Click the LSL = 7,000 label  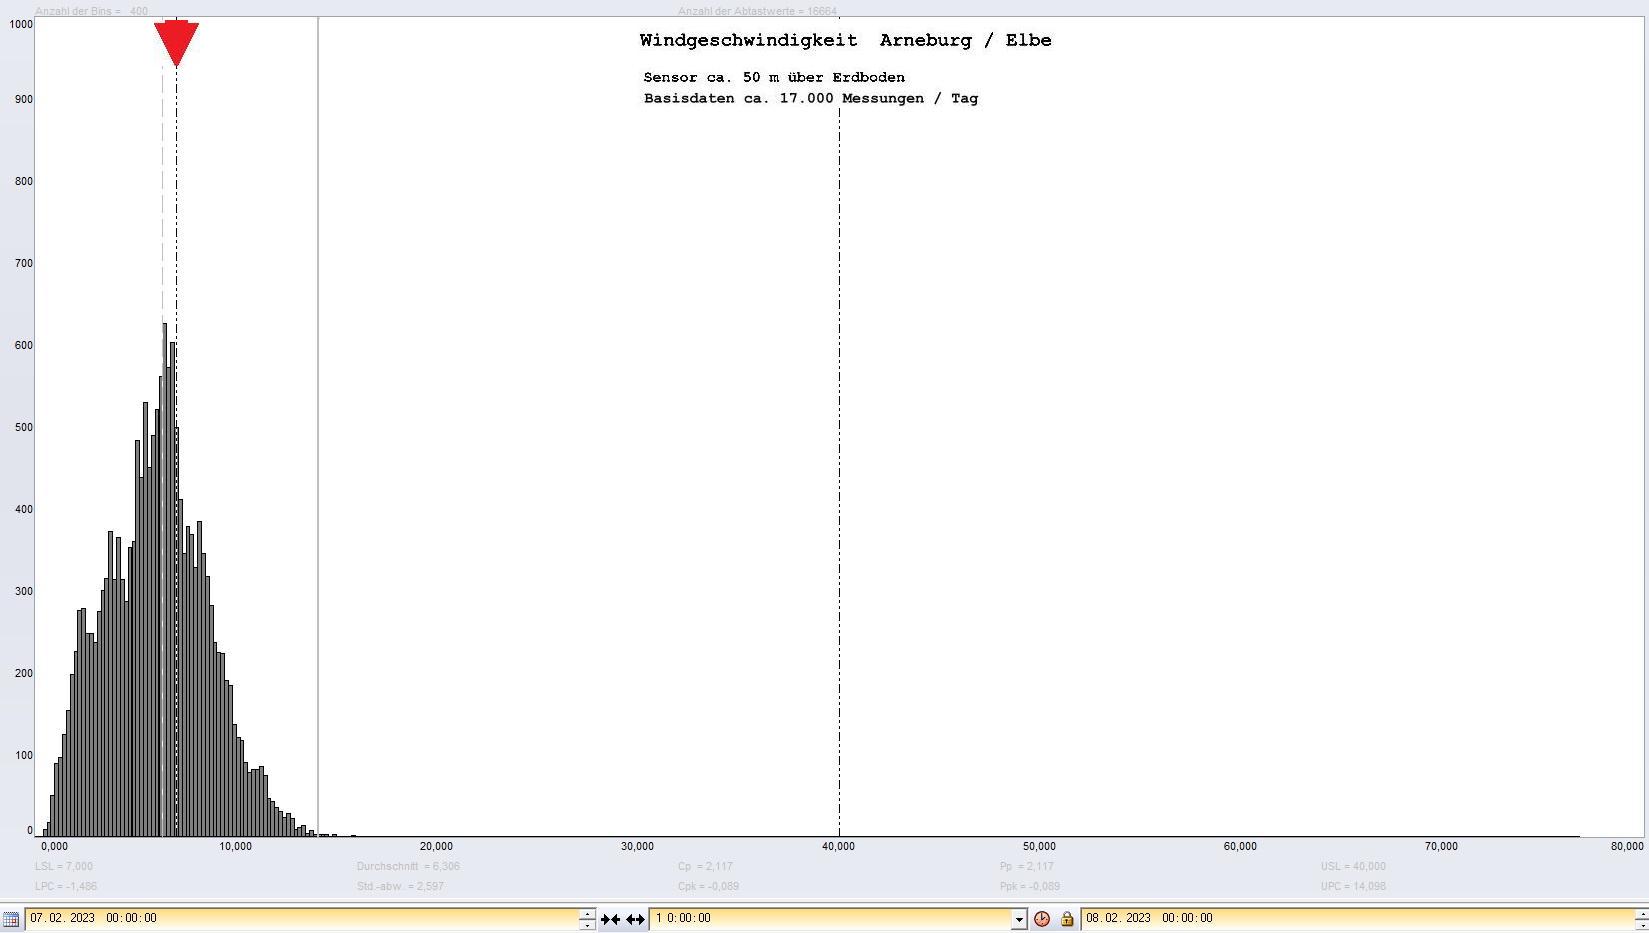(64, 866)
